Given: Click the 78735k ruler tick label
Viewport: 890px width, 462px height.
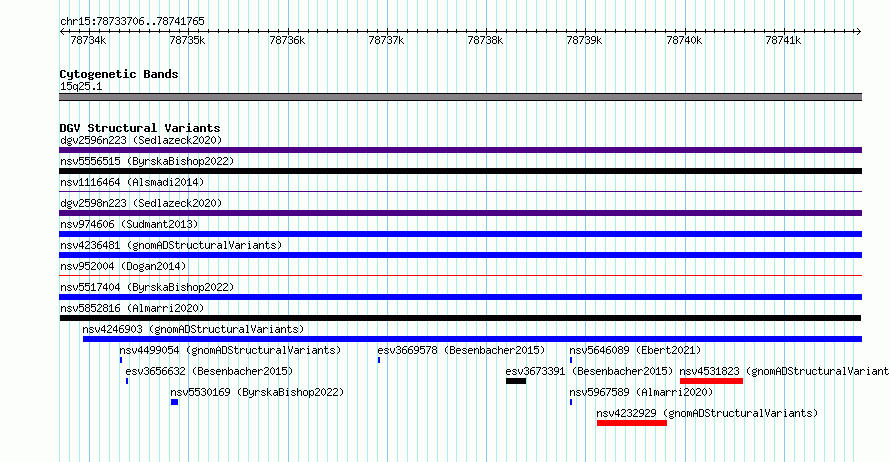Looking at the screenshot, I should click(187, 40).
